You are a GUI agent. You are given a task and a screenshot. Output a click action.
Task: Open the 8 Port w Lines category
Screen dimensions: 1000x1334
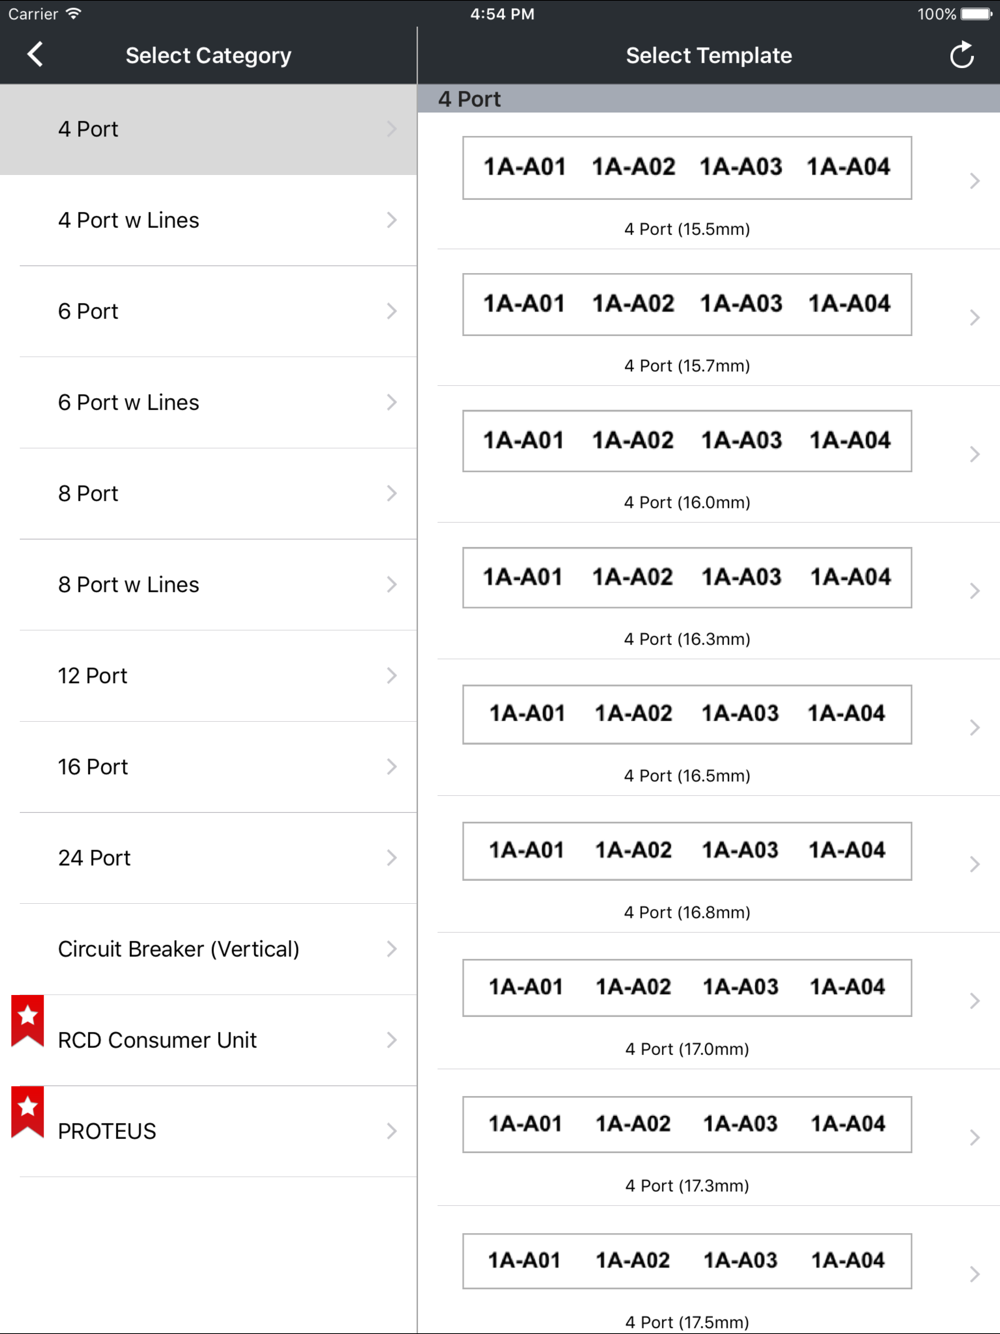pyautogui.click(x=208, y=585)
